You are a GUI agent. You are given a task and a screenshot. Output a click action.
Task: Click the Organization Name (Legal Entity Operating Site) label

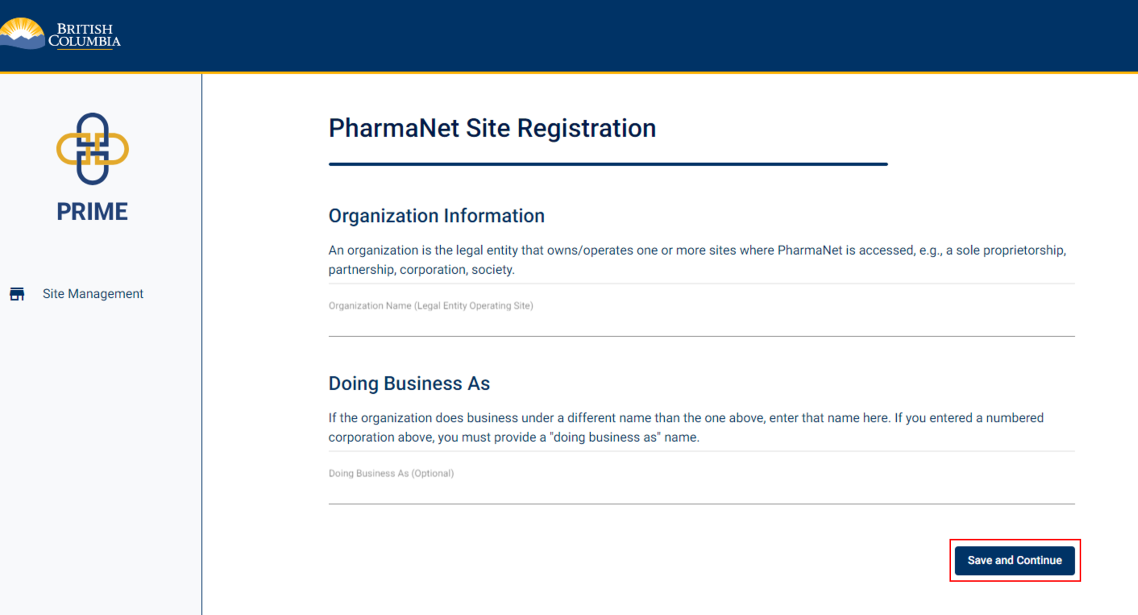(x=430, y=306)
